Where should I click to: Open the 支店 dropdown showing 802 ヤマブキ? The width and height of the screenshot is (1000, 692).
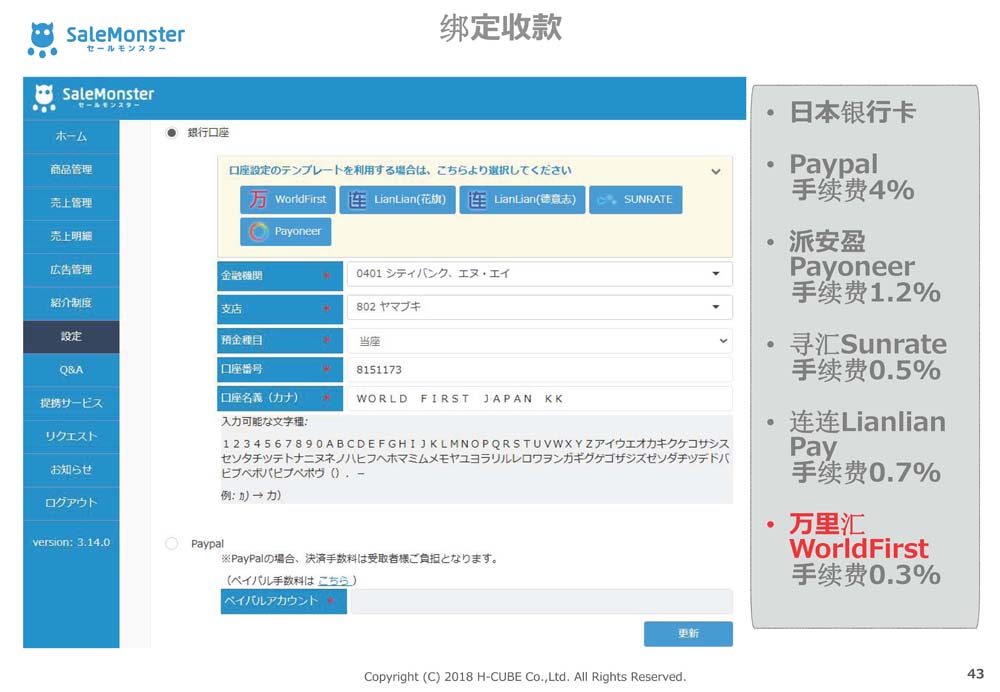click(540, 307)
